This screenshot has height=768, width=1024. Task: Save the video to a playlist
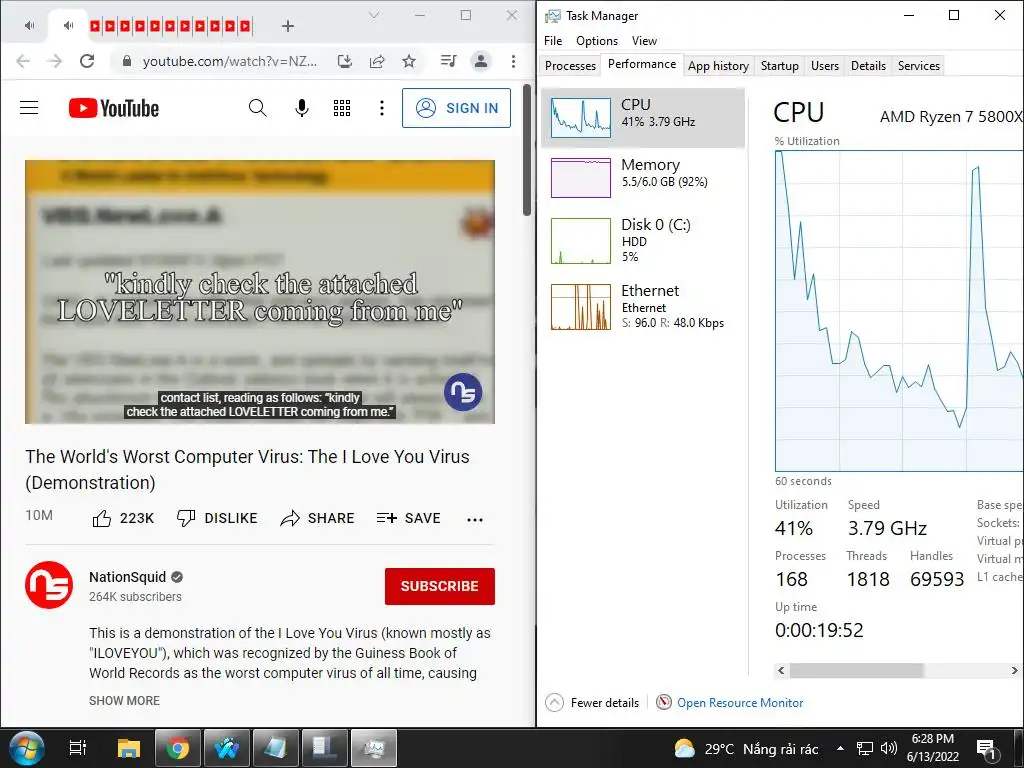click(x=409, y=519)
